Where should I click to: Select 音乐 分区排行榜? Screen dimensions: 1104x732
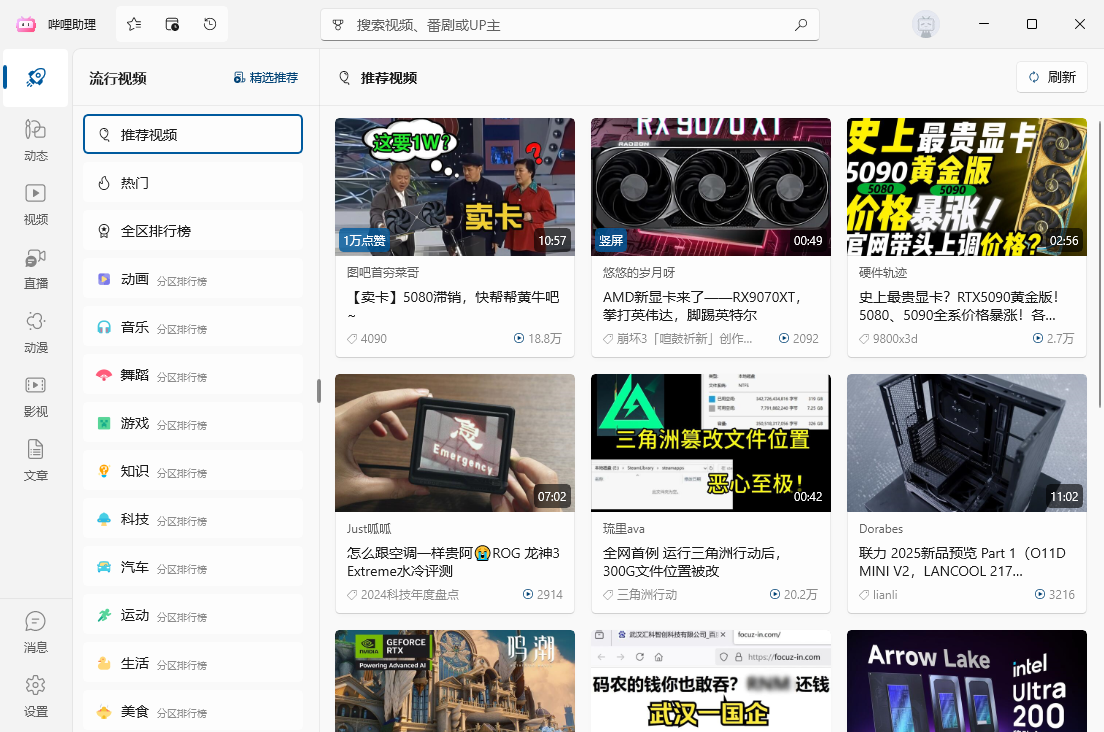pos(193,327)
